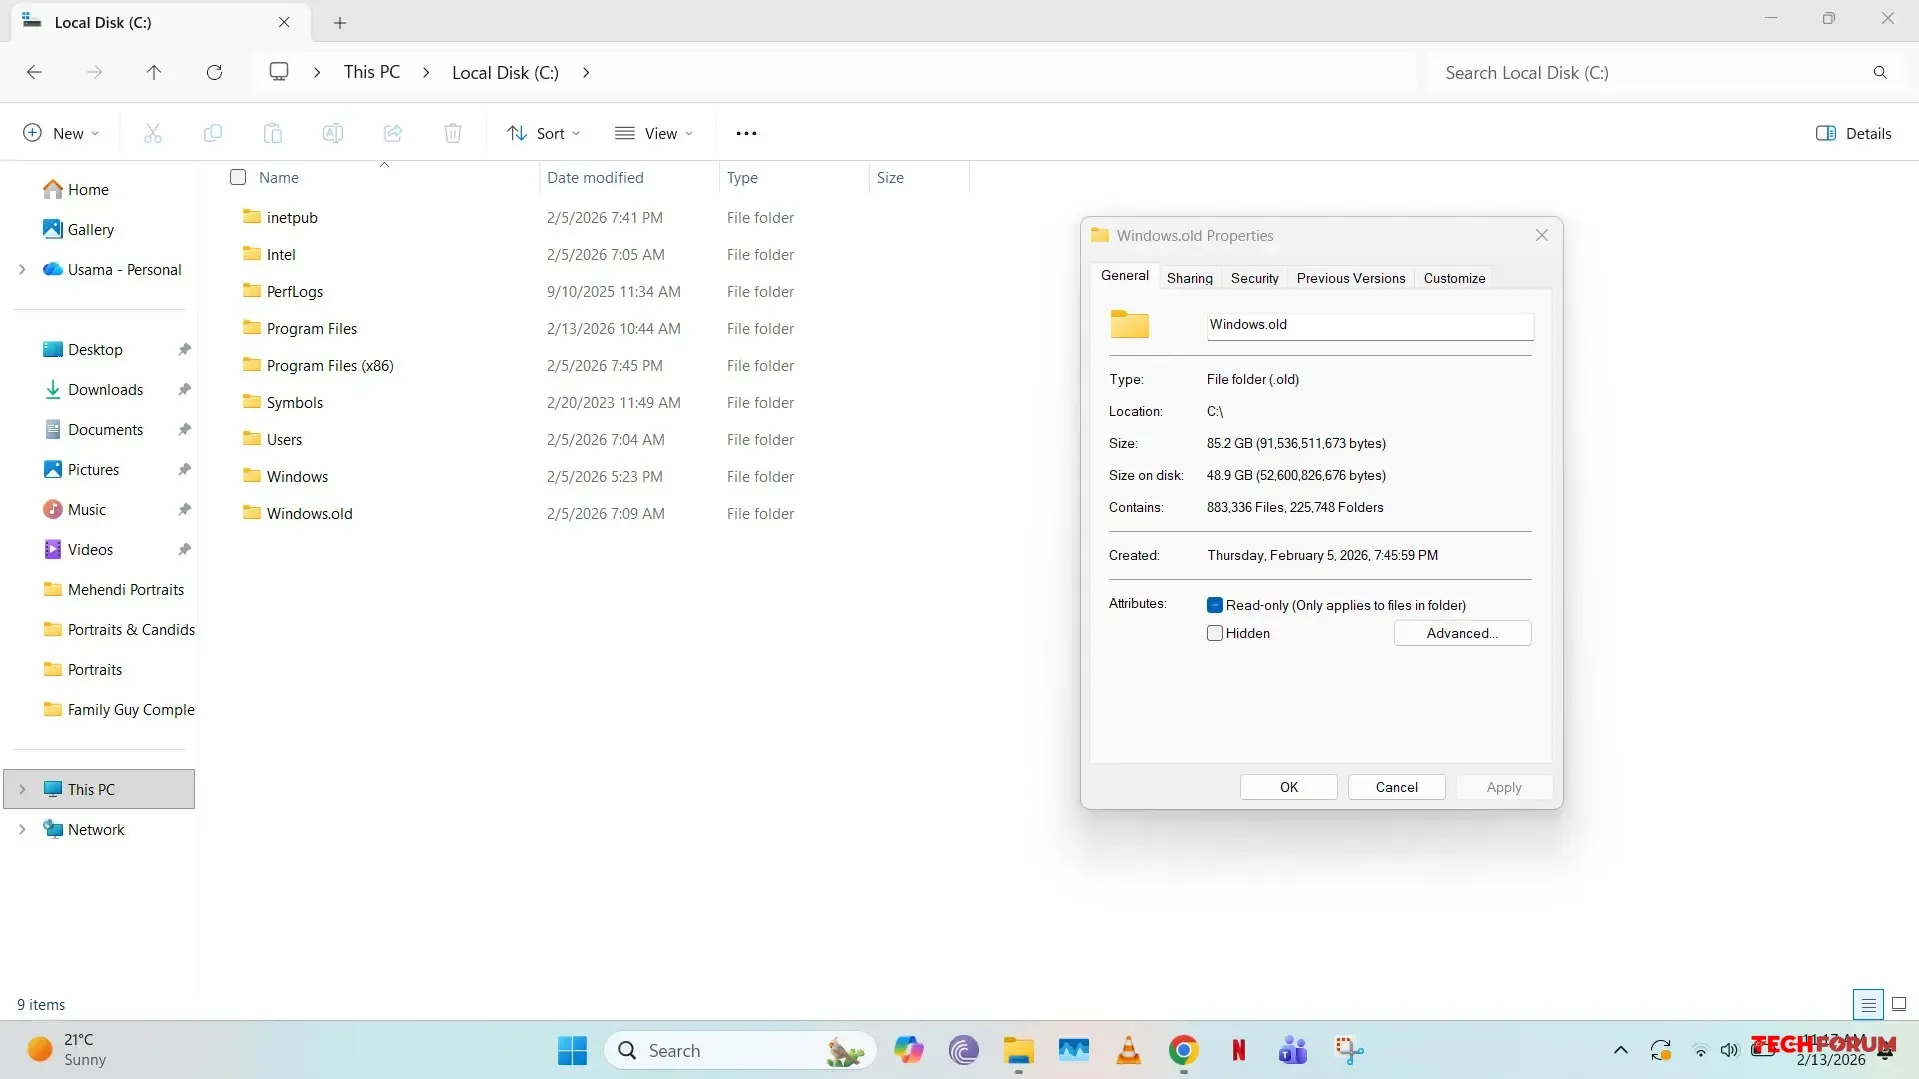Expand the Network tree node

[x=22, y=829]
